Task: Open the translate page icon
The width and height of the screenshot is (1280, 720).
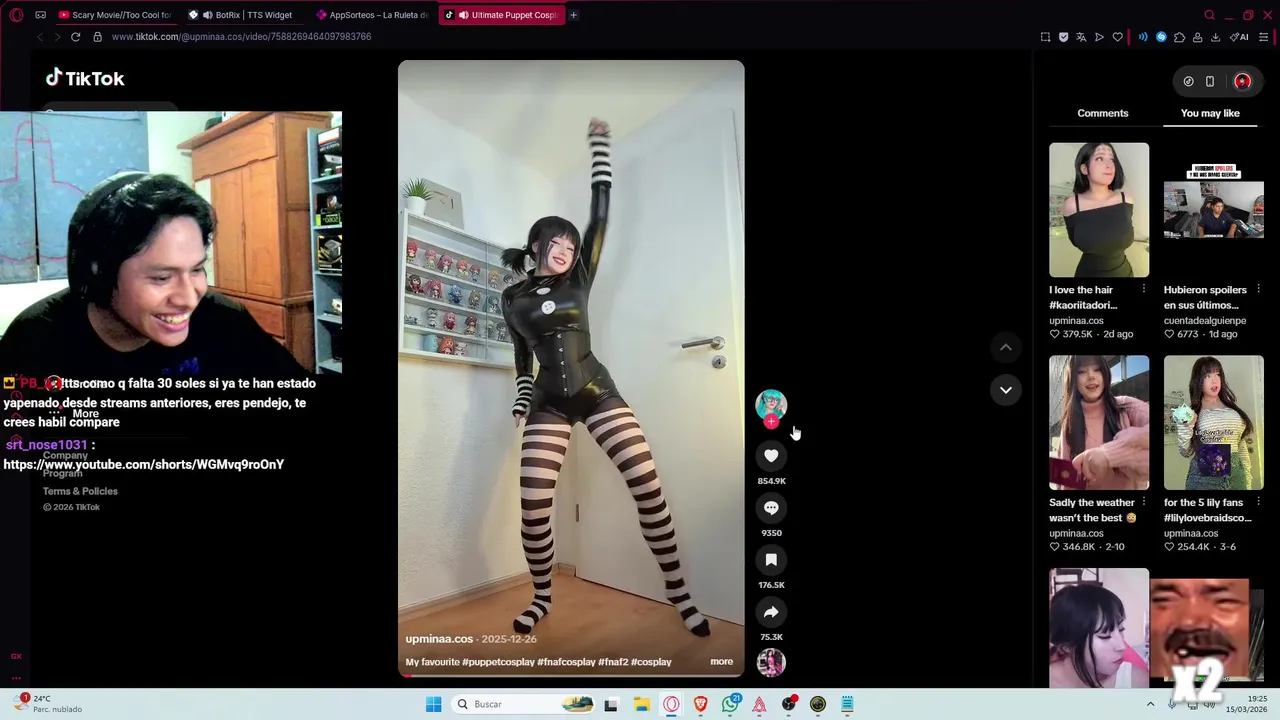Action: pos(1081,37)
